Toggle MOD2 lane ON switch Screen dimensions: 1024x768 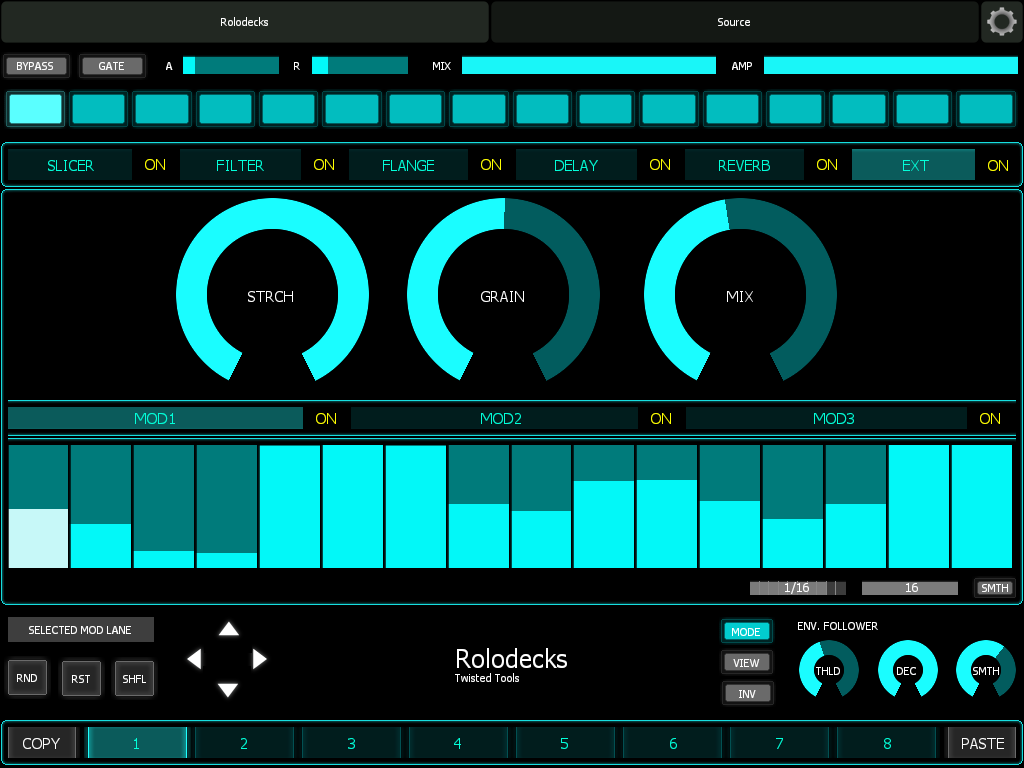tap(661, 419)
